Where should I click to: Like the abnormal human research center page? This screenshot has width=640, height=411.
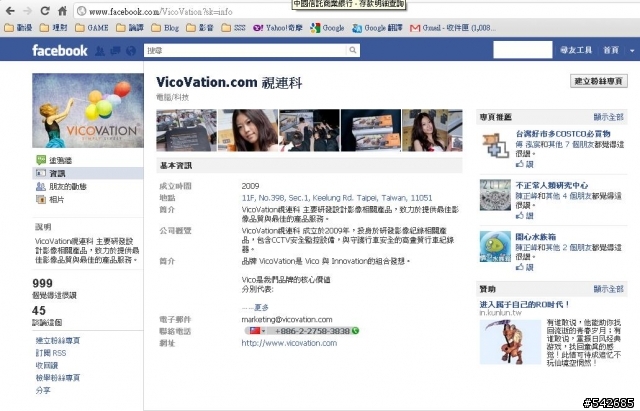tap(525, 215)
